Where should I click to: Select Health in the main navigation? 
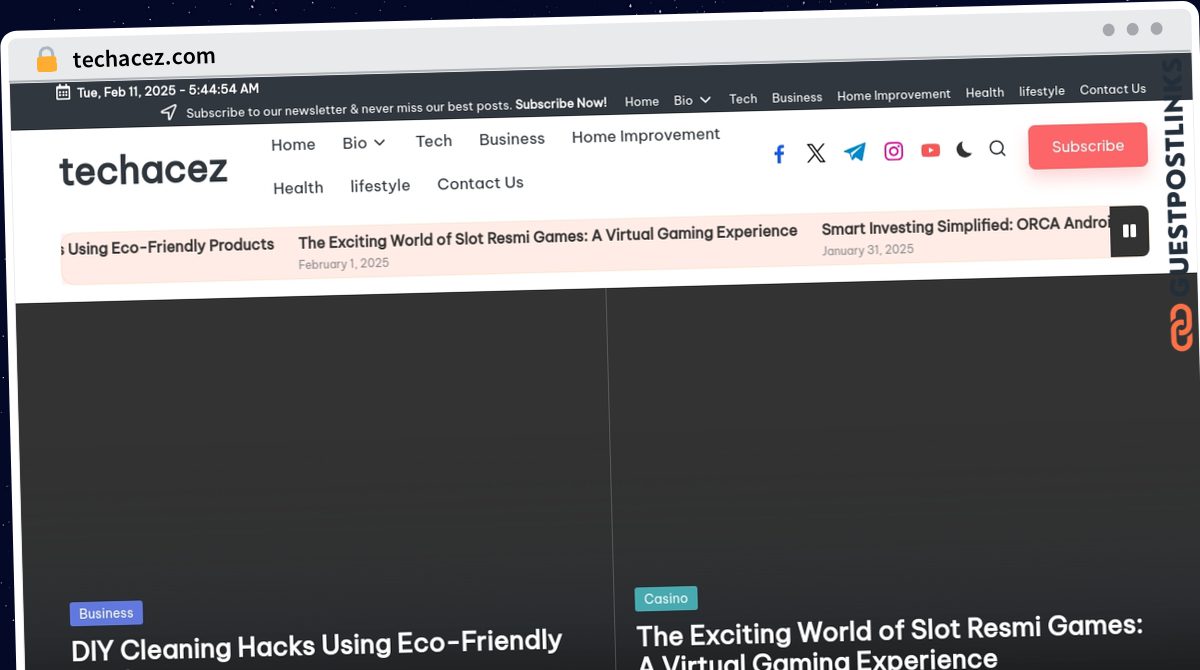(x=298, y=187)
